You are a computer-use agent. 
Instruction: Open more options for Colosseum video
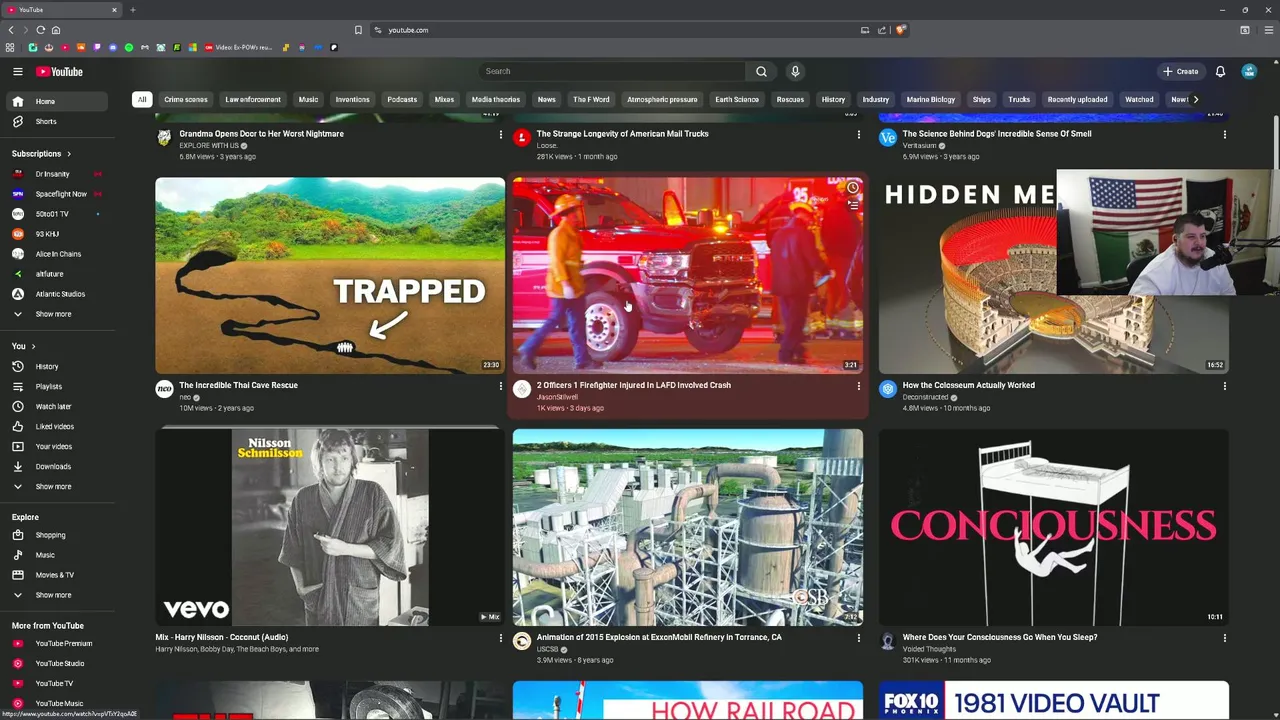pyautogui.click(x=1224, y=386)
